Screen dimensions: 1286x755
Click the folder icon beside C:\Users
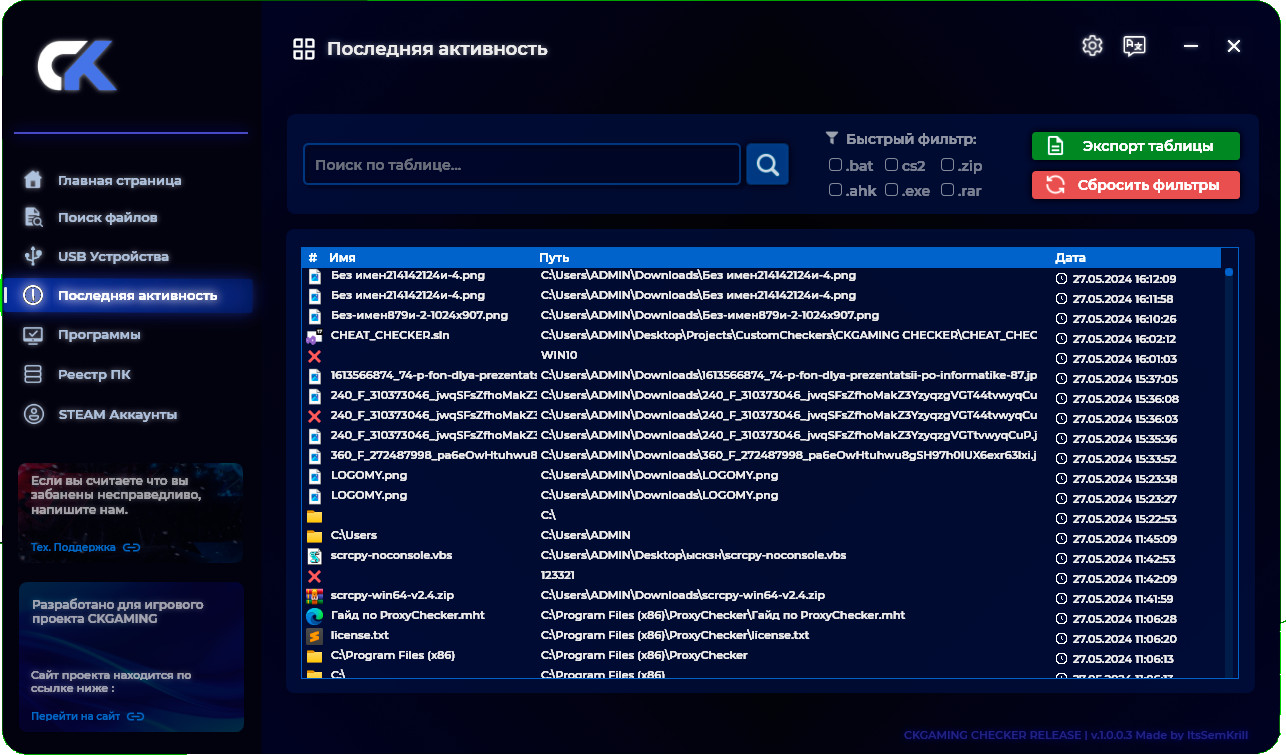tap(314, 536)
